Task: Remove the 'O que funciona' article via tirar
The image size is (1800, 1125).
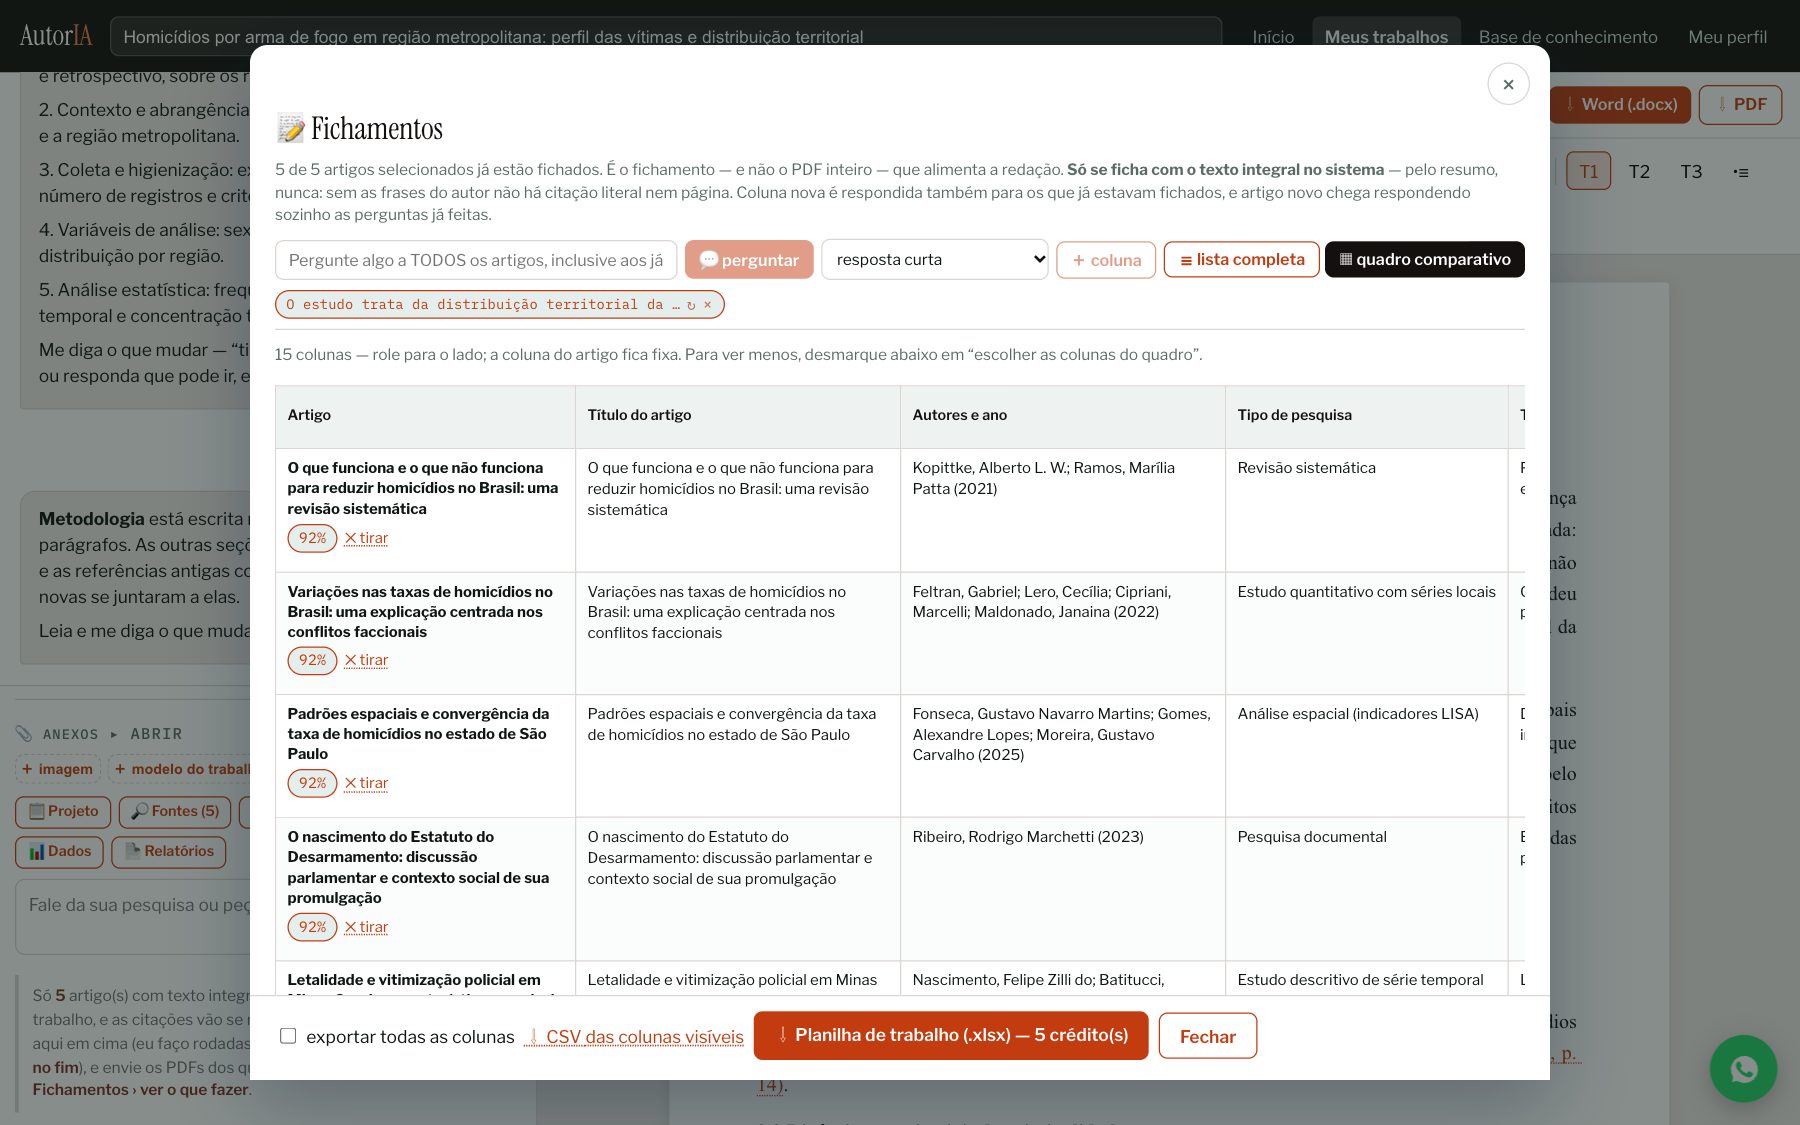Action: pos(366,538)
